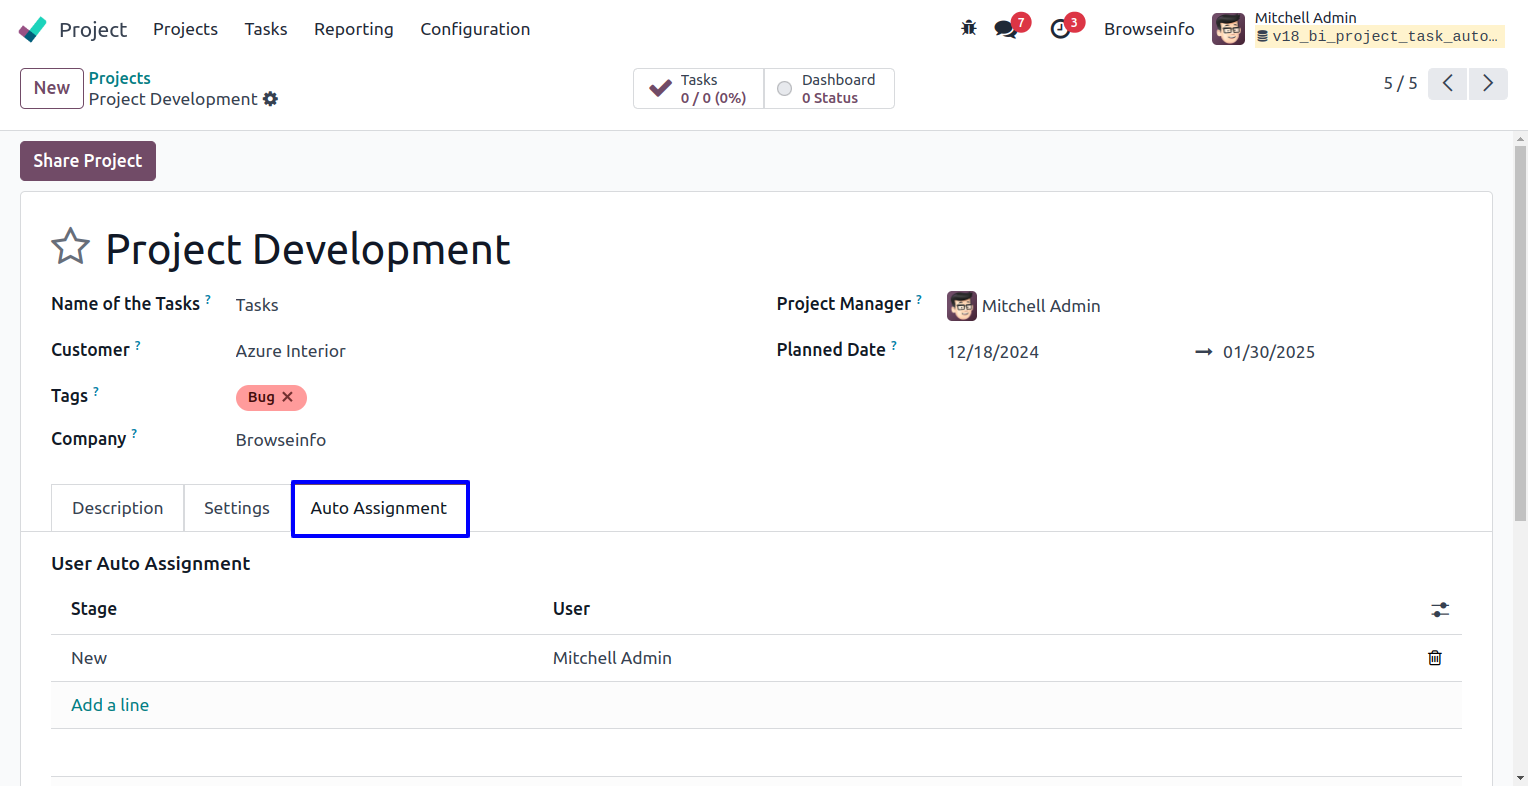Open column options adjust icon
The image size is (1528, 786).
click(1439, 609)
